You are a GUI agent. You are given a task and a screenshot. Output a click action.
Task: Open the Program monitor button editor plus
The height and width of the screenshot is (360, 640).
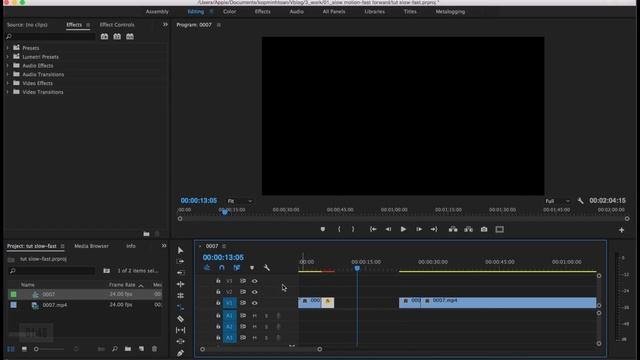(x=621, y=230)
